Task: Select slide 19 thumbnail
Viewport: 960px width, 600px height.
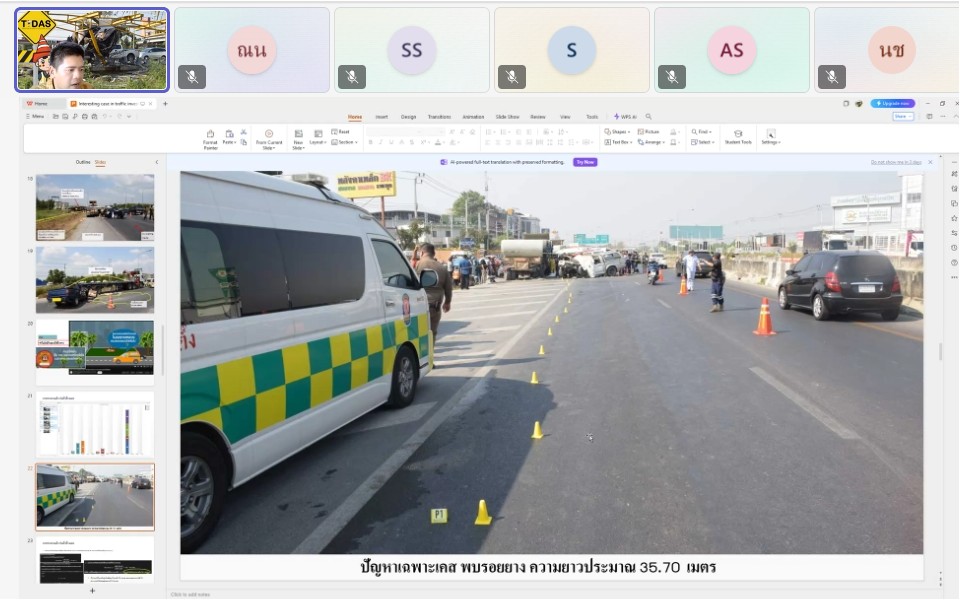Action: tap(95, 280)
